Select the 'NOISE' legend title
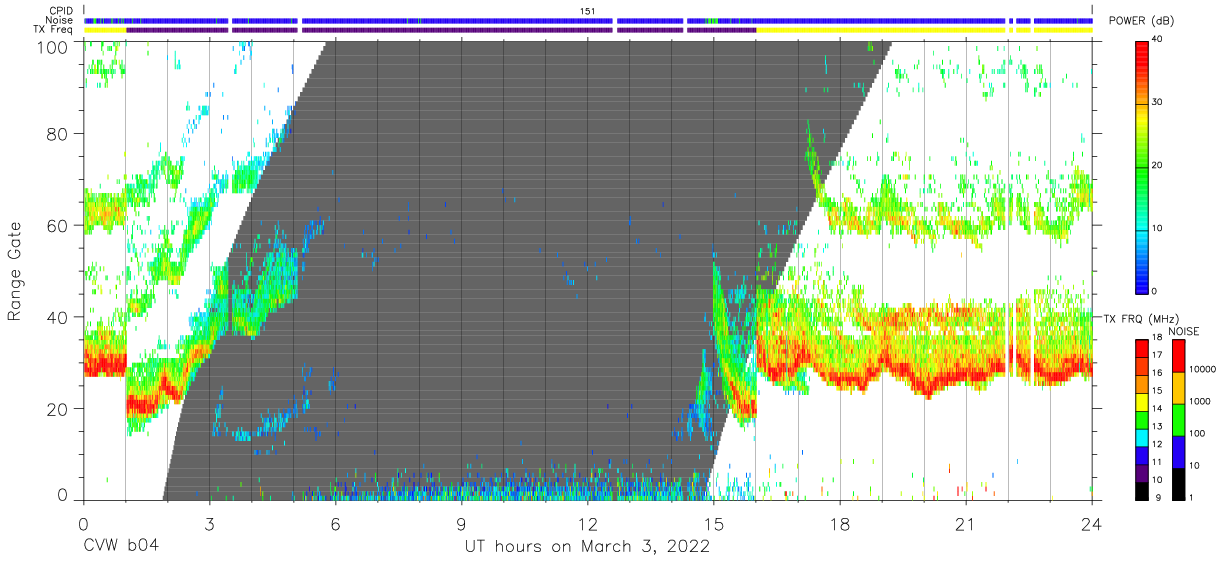Viewport: 1228px width, 567px height. (1184, 330)
